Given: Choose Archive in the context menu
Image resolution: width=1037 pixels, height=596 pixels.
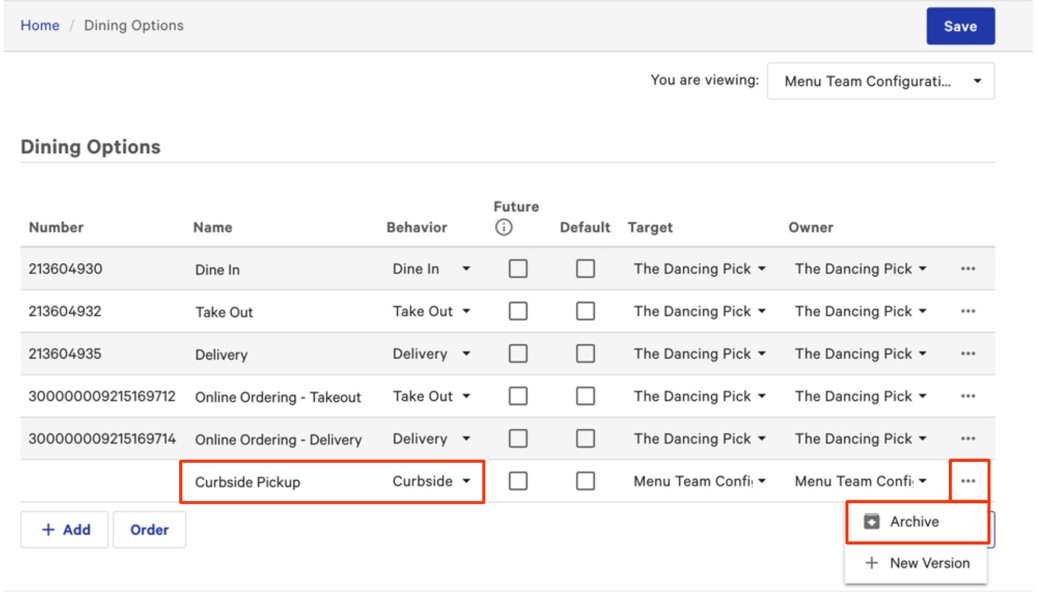Looking at the screenshot, I should point(915,522).
